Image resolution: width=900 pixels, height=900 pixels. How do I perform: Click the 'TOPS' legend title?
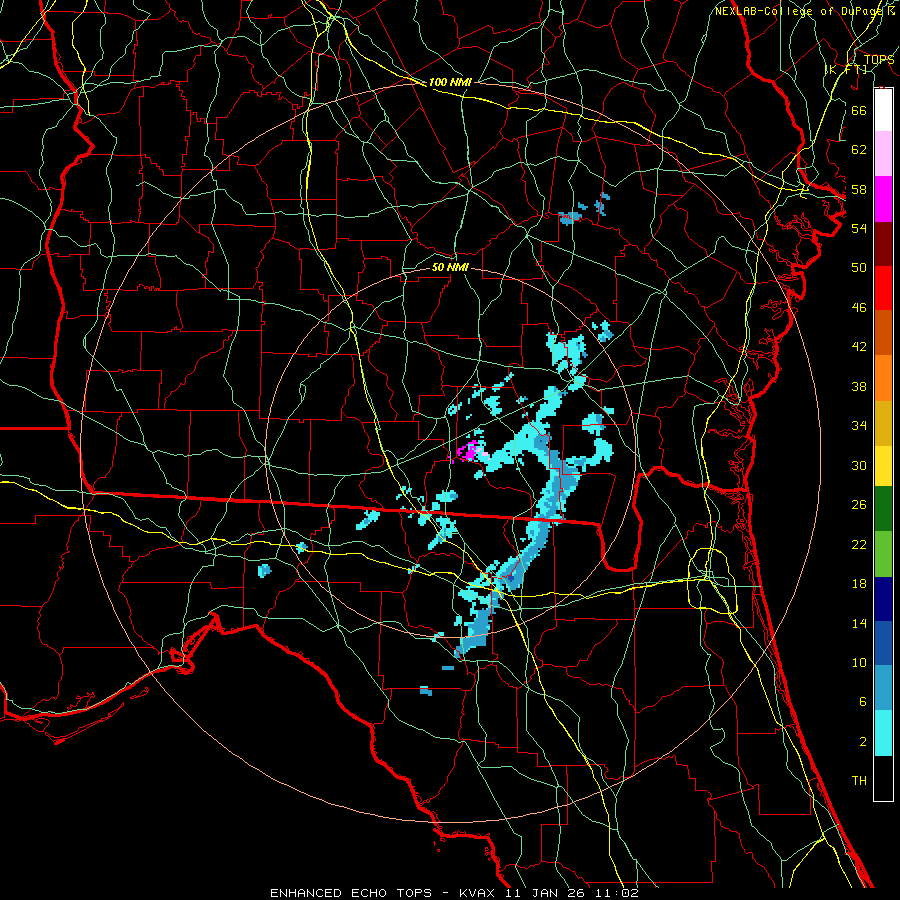[879, 59]
